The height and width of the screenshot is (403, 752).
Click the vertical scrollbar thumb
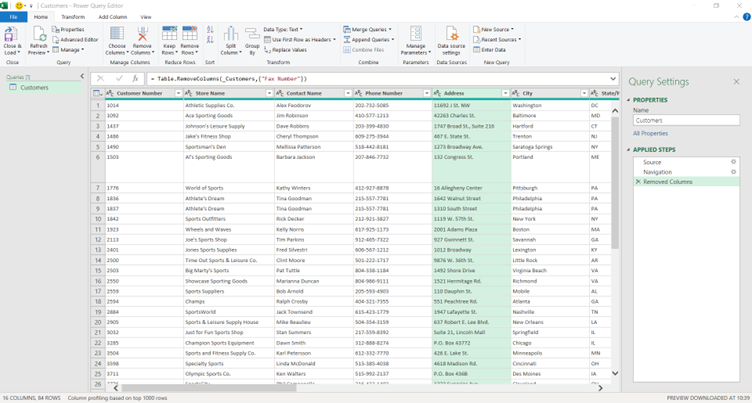pos(615,182)
